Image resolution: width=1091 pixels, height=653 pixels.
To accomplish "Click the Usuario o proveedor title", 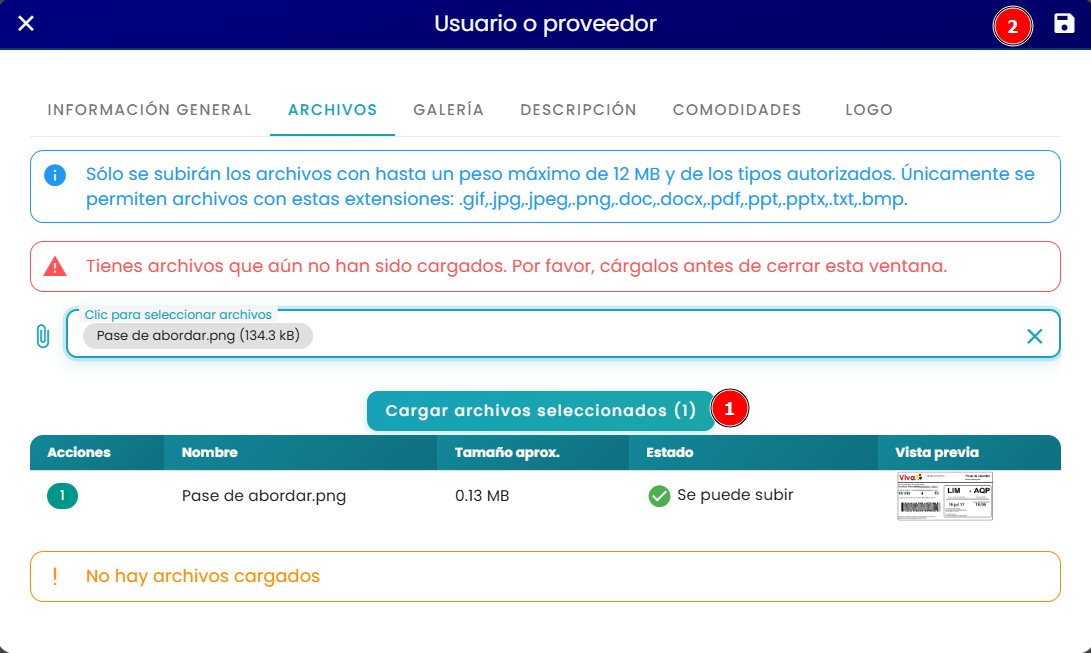I will tap(546, 24).
